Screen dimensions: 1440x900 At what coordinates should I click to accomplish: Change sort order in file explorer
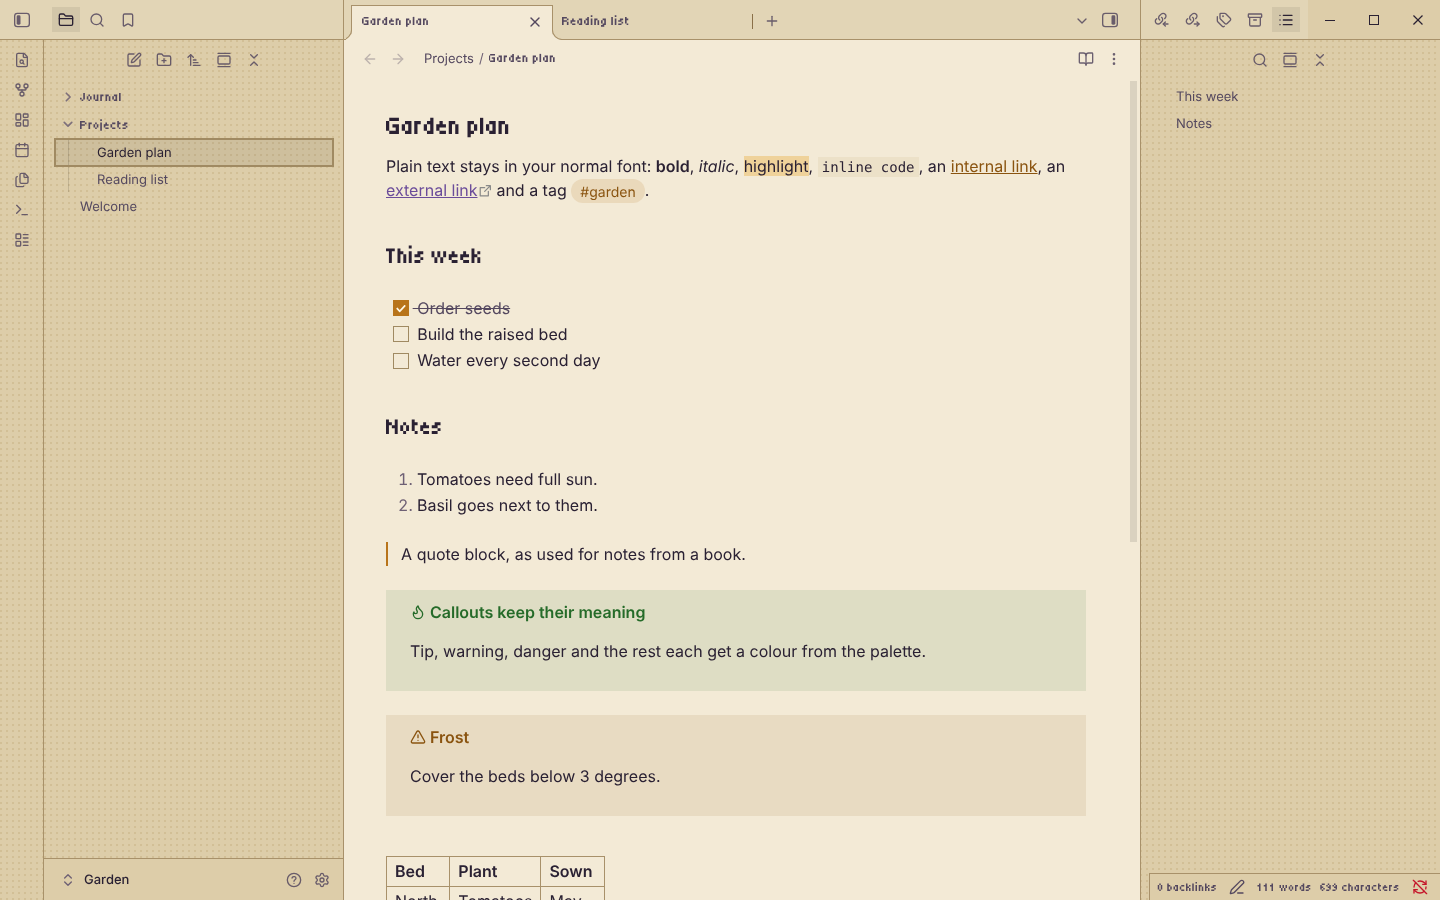pyautogui.click(x=194, y=60)
